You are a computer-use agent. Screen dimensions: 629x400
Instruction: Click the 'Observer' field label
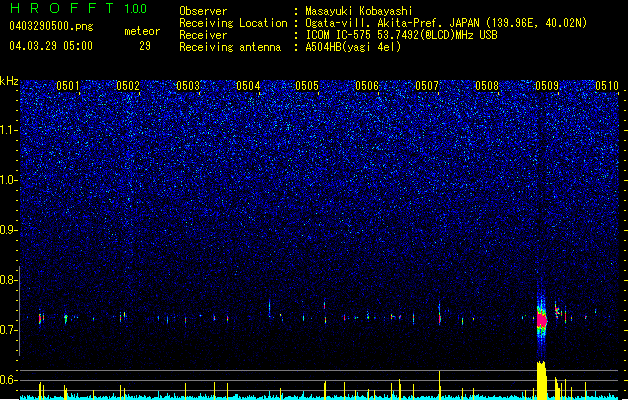203,11
